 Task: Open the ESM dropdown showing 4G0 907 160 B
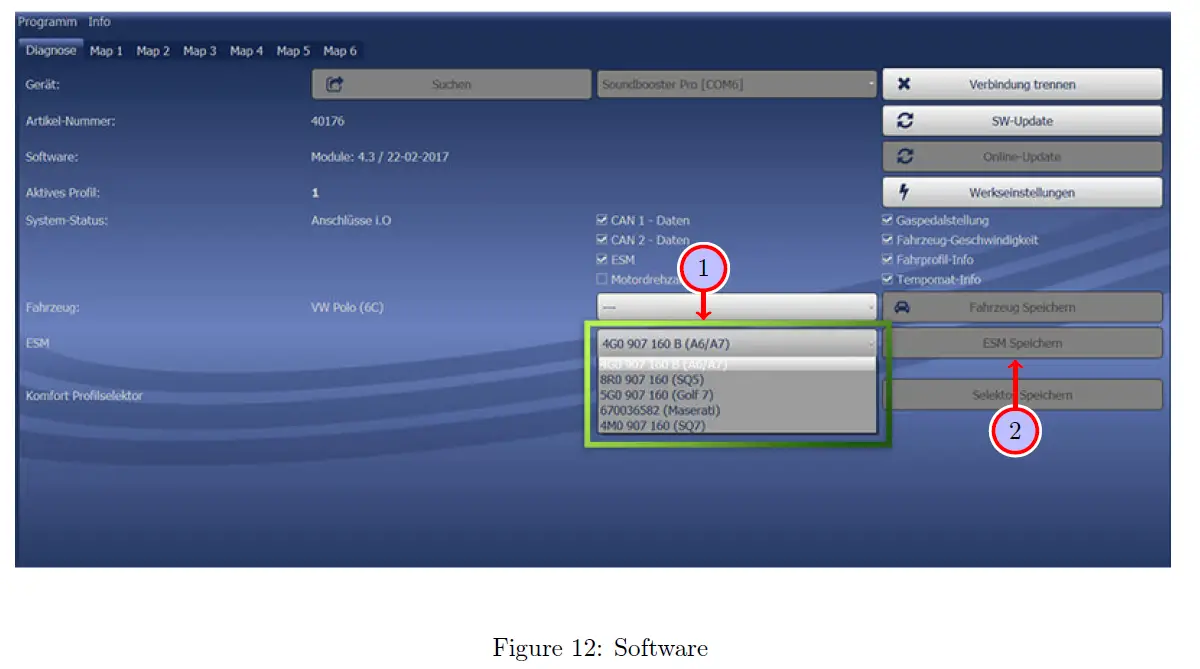(737, 343)
